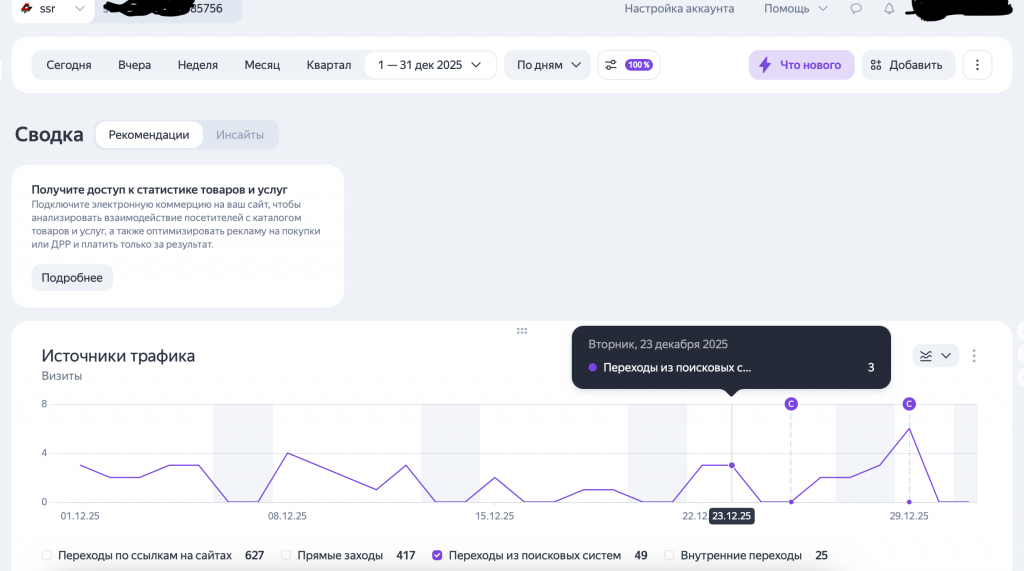Screen dimensions: 1024x571
Task: Click 'Что нового' button
Action: click(x=801, y=65)
